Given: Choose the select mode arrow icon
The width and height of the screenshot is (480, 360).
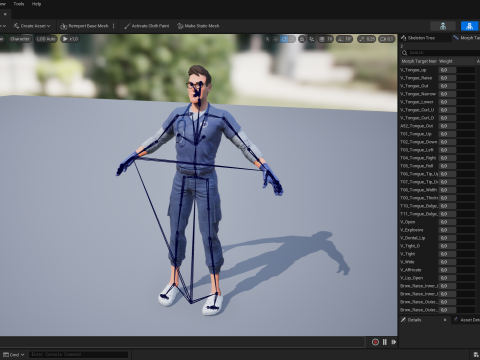Looking at the screenshot, I should [x=267, y=39].
